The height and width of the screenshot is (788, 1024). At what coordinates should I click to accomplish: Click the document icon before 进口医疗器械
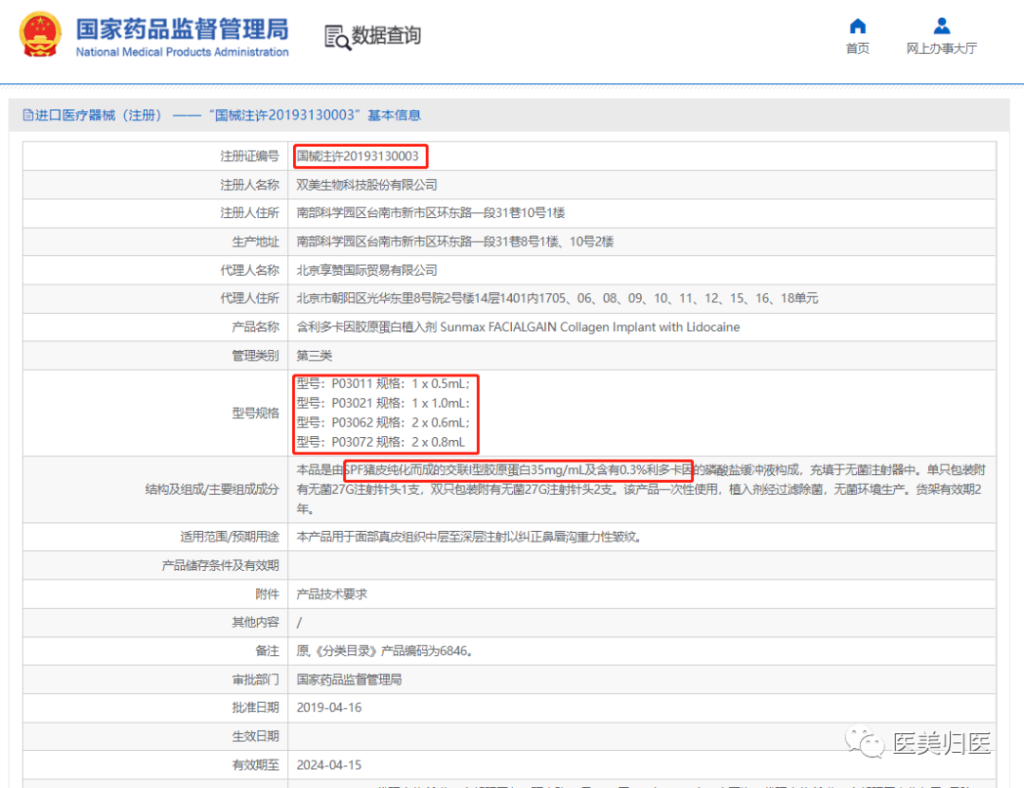coord(27,116)
